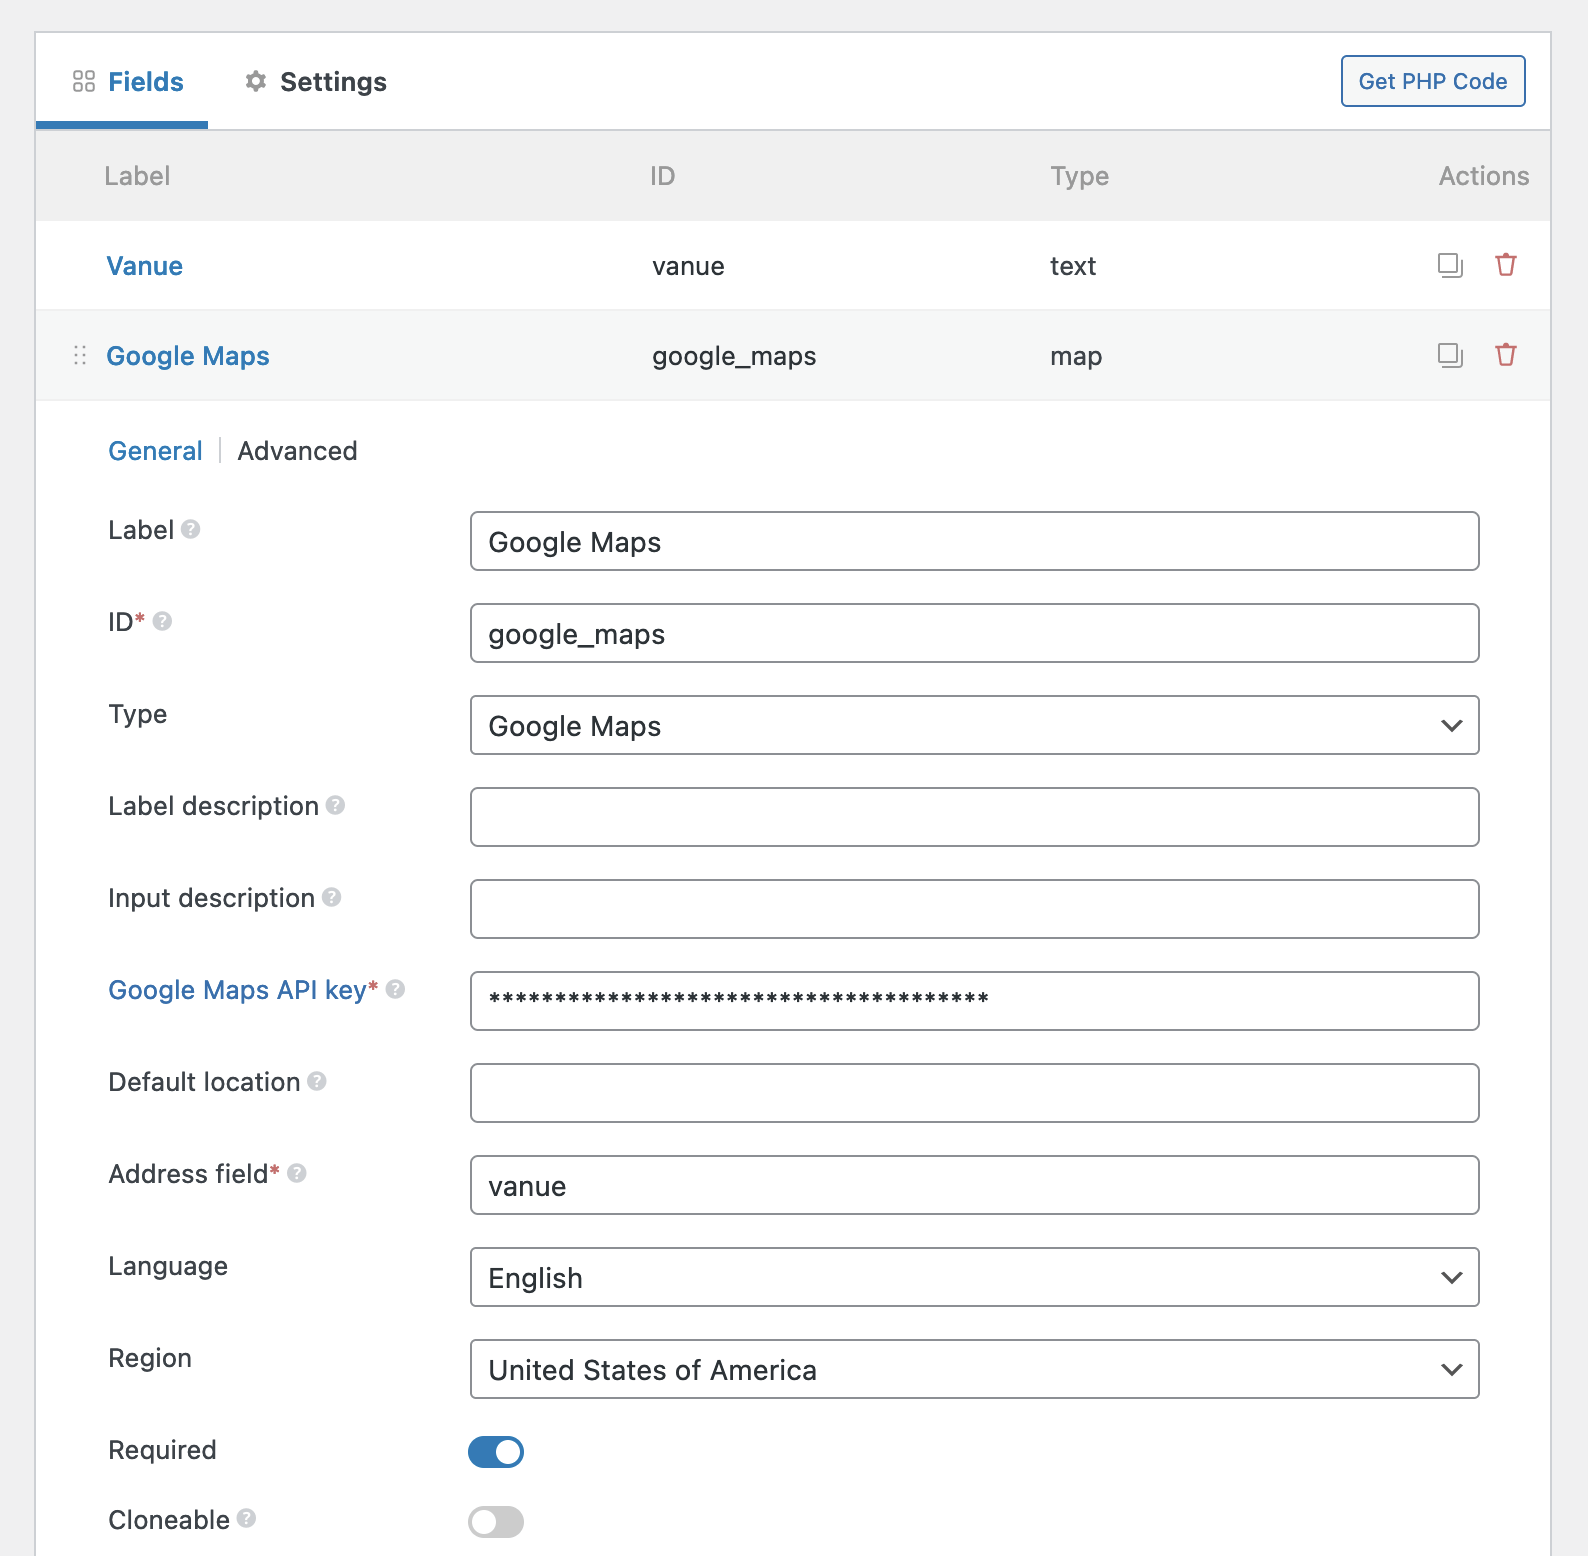Image resolution: width=1588 pixels, height=1556 pixels.
Task: Delete the Vanue field
Action: (x=1505, y=265)
